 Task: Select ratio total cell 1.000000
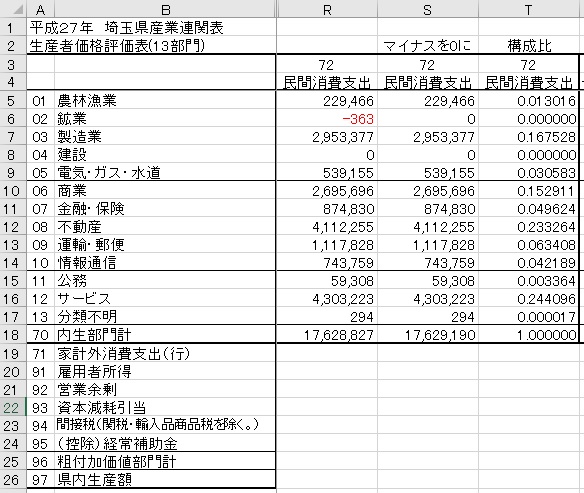point(529,335)
